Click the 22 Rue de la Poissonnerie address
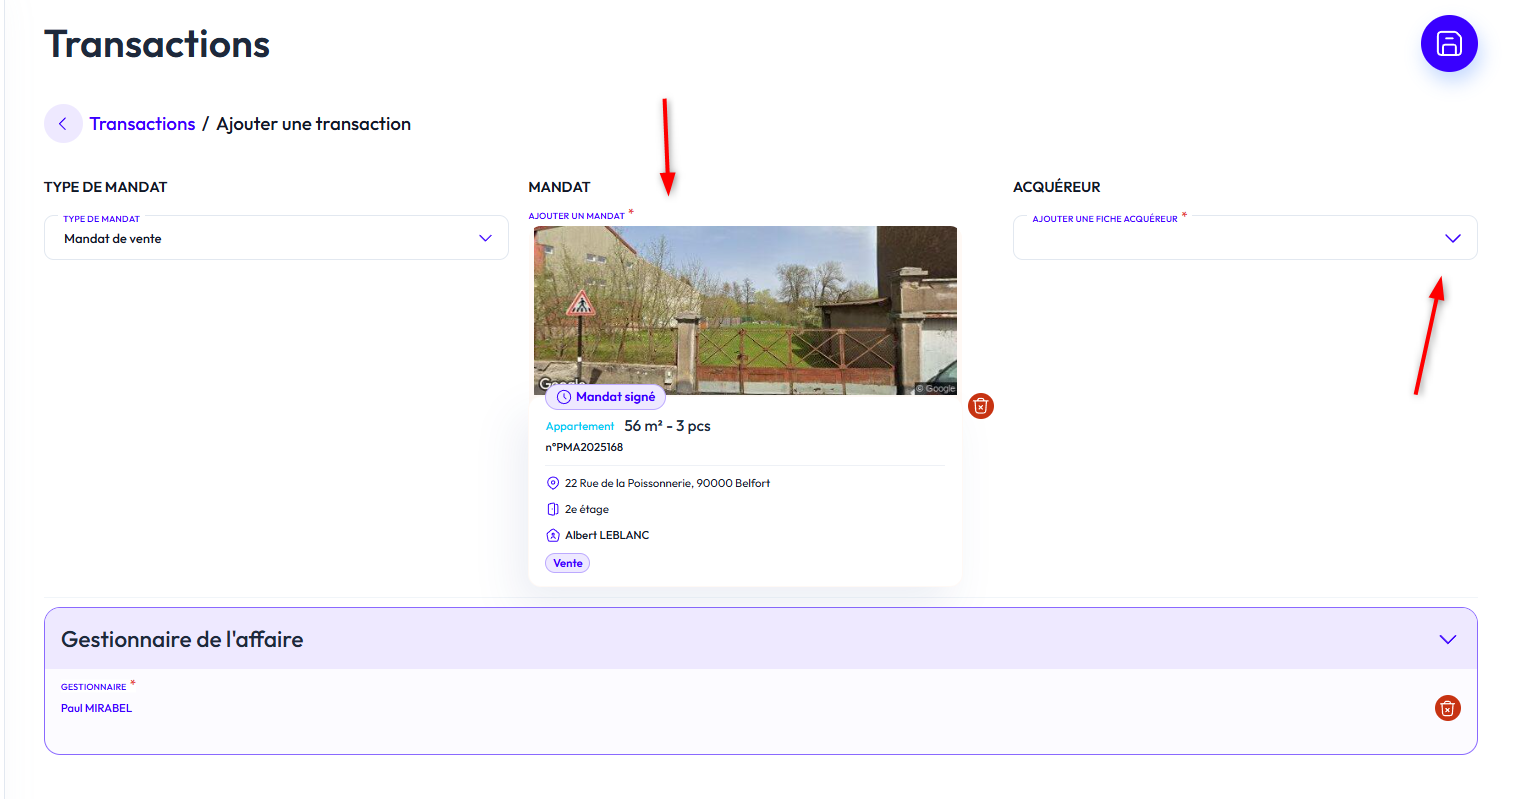The image size is (1515, 799). point(667,483)
